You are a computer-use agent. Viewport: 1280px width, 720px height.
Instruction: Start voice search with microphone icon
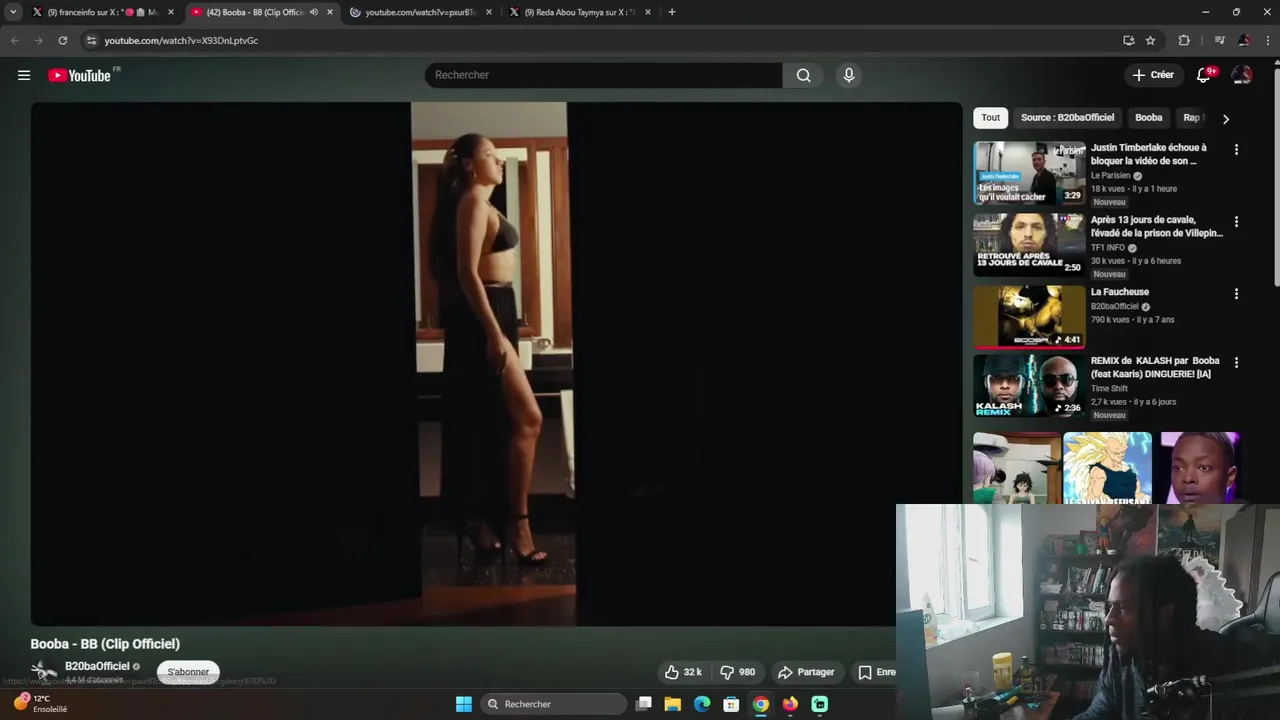click(x=849, y=75)
